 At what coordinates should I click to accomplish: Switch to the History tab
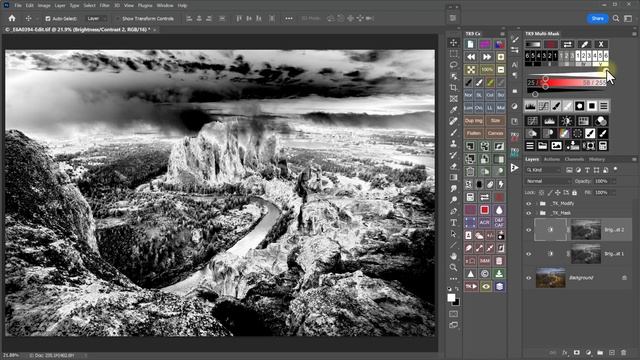(x=597, y=159)
